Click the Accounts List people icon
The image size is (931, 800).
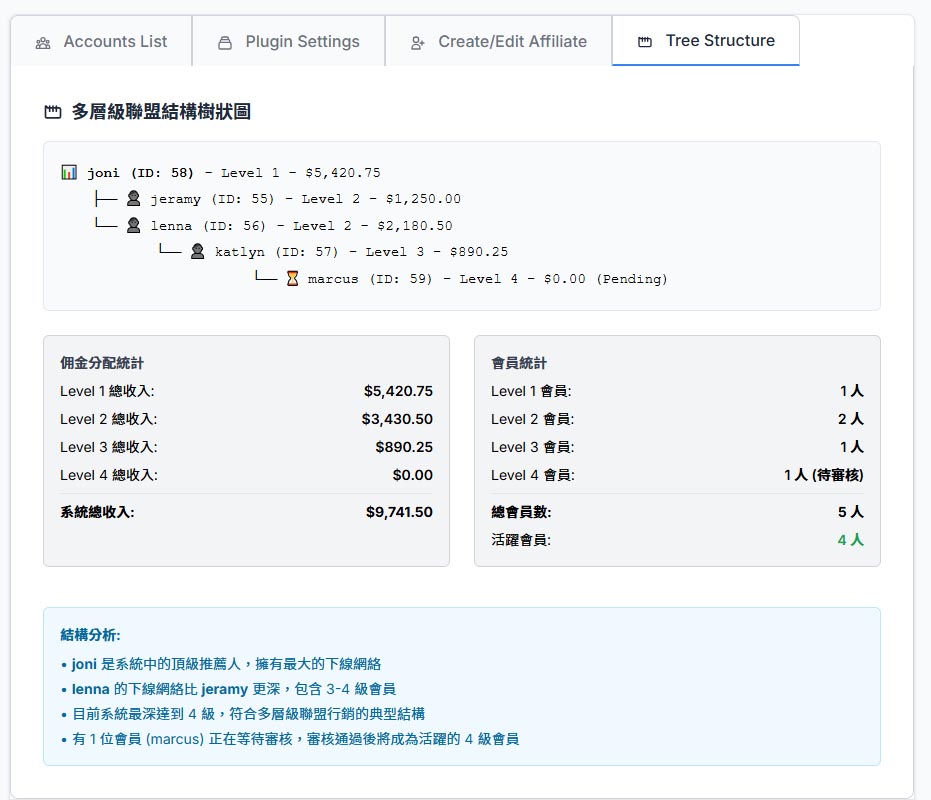pos(43,43)
